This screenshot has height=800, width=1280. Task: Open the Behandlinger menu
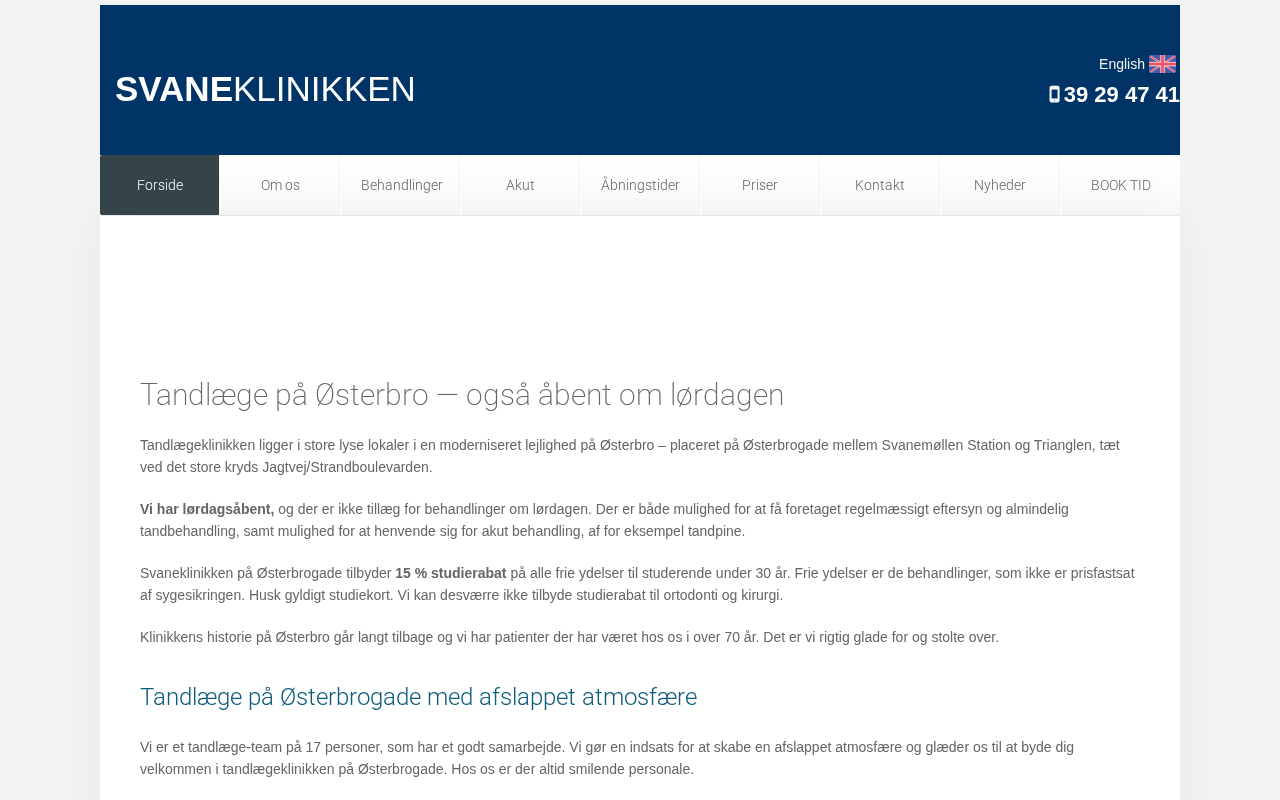coord(401,185)
